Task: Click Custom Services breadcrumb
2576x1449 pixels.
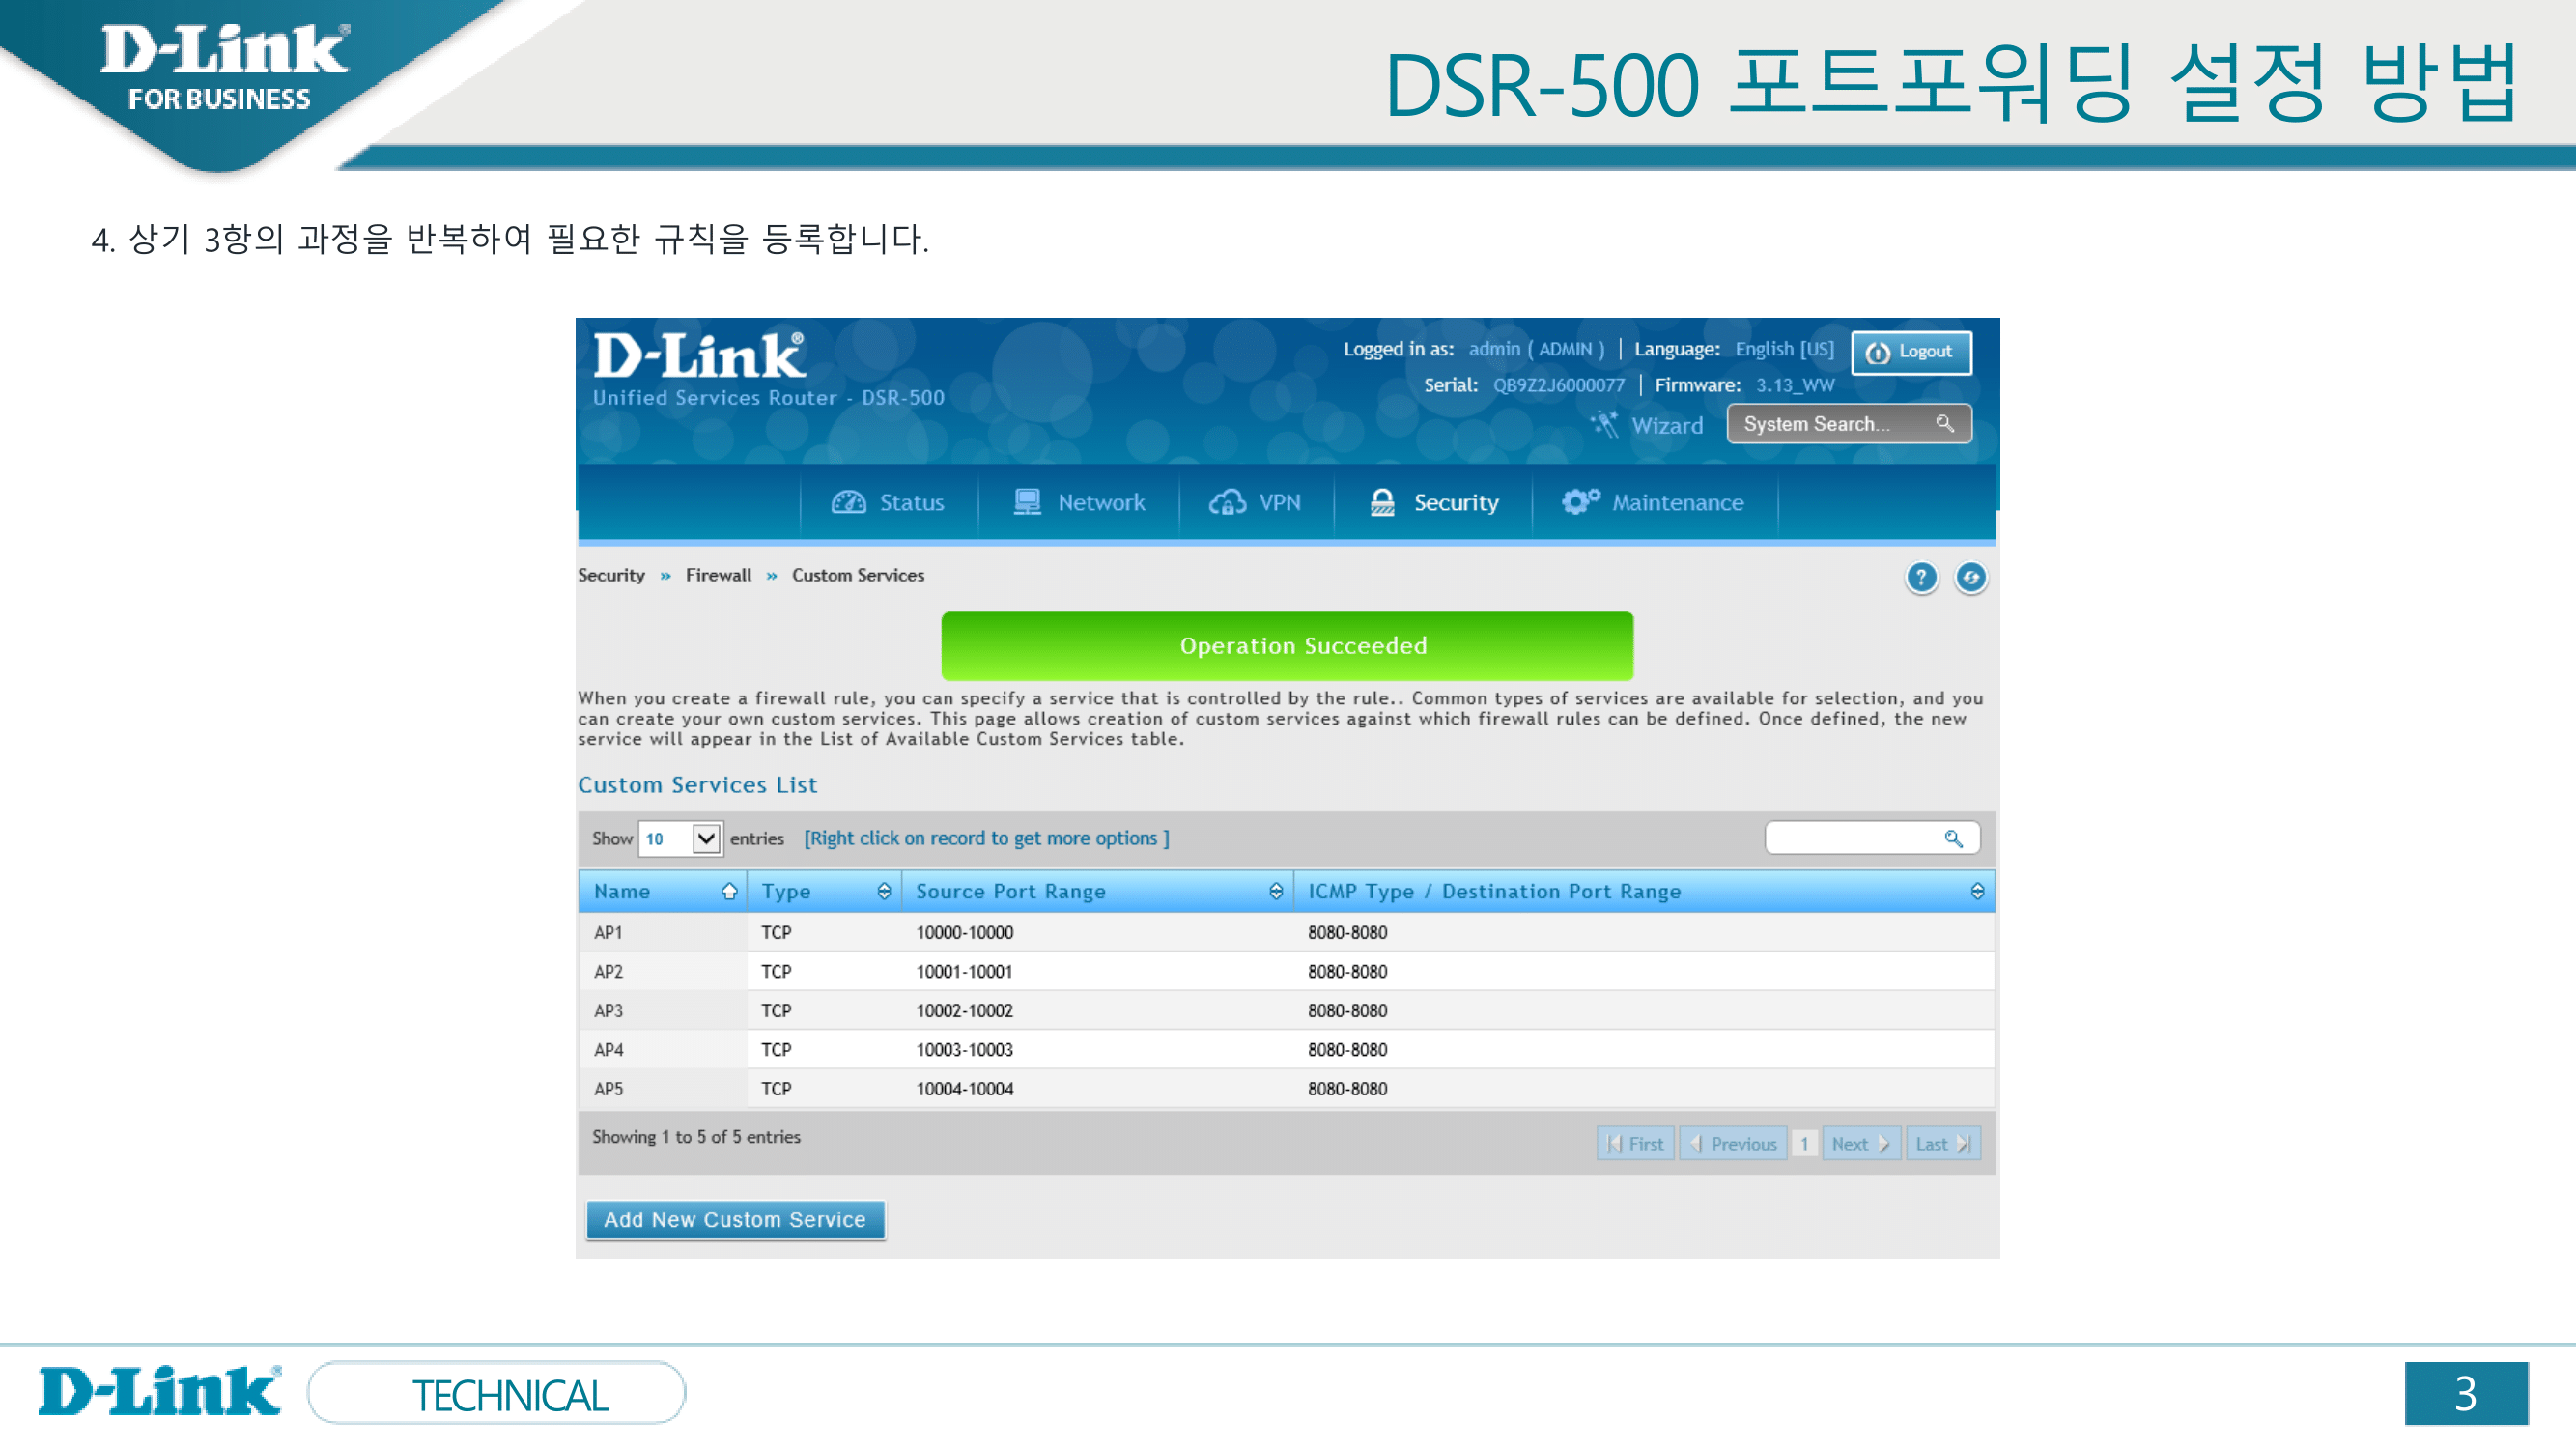Action: [x=858, y=575]
